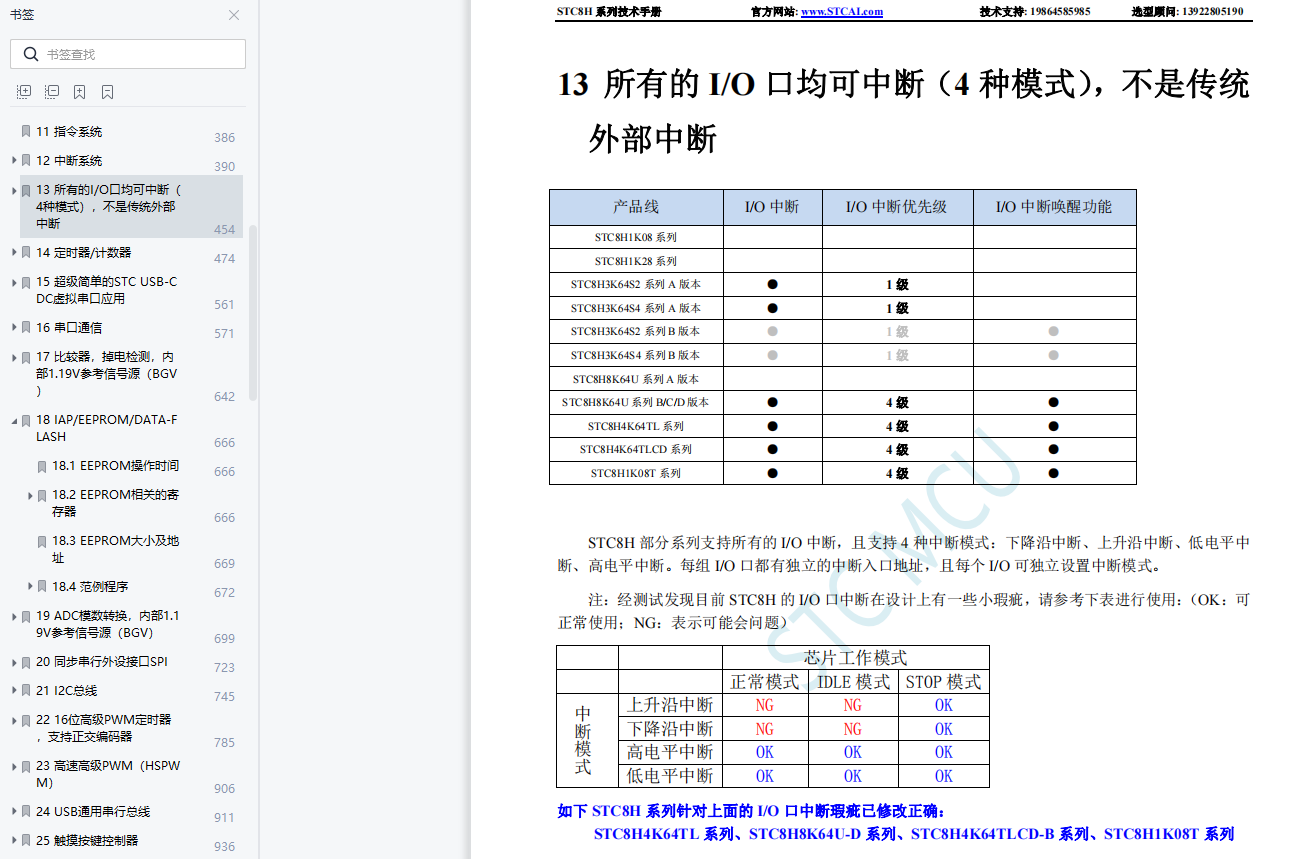This screenshot has height=859, width=1300.
Task: Open bookmark 23 高速高级PWM（HSPWM）
Action: click(x=108, y=774)
